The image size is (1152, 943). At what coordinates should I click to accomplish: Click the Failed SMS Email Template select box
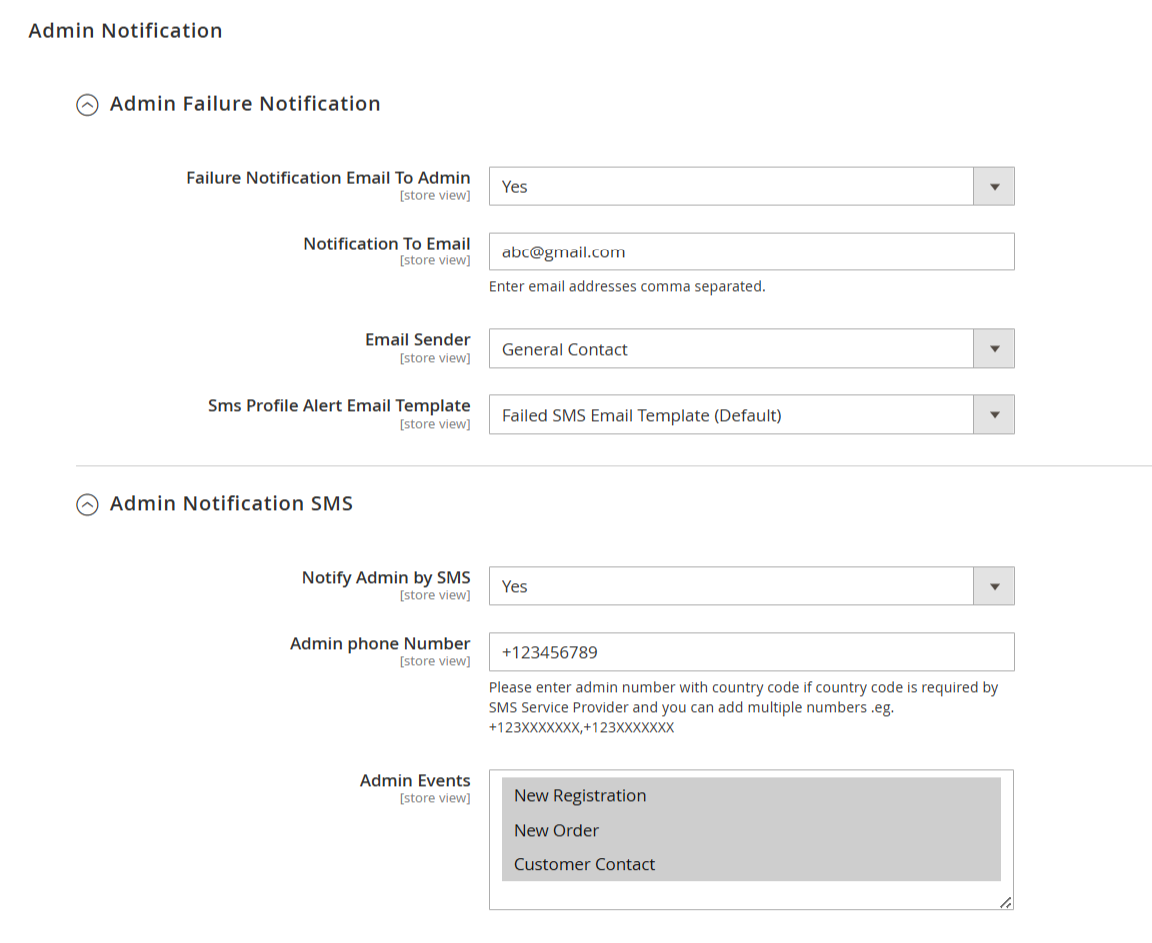pyautogui.click(x=731, y=415)
